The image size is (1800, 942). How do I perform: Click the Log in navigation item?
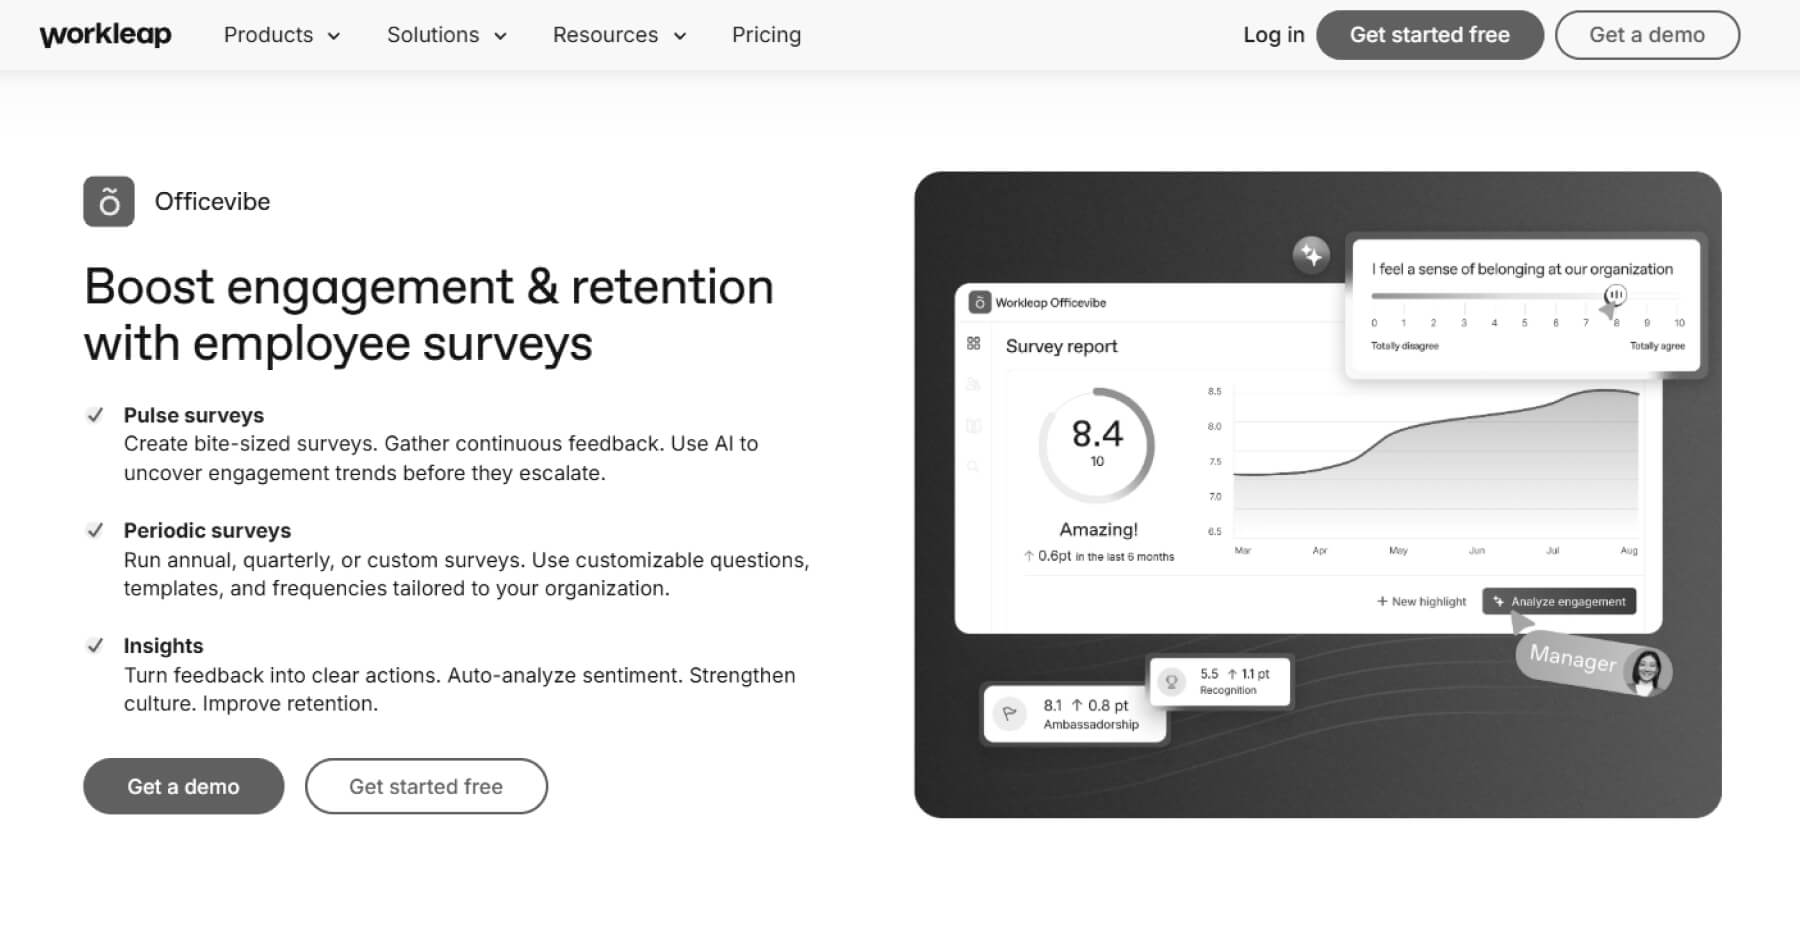[x=1273, y=34]
